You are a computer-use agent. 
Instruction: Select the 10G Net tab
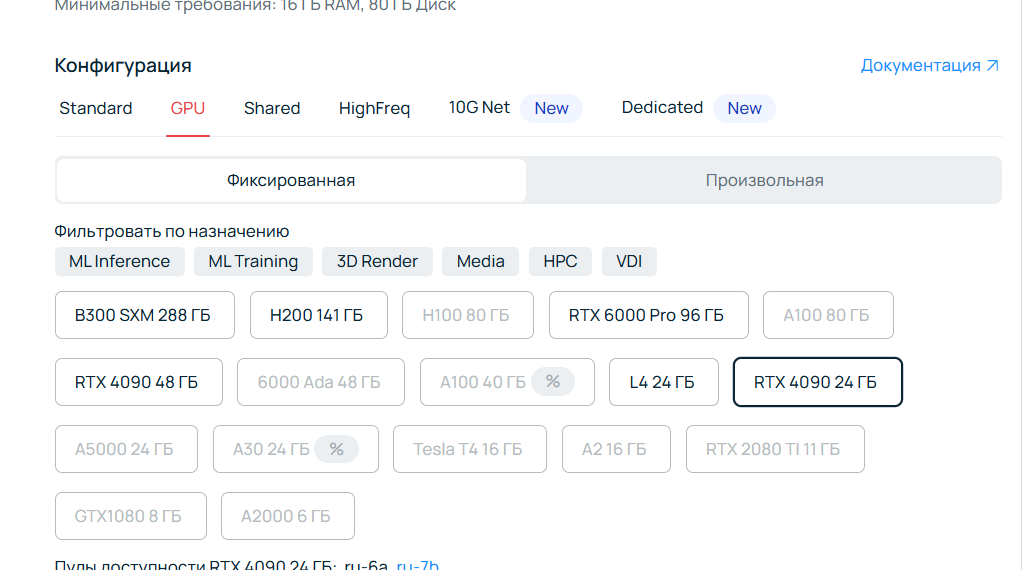click(x=479, y=107)
